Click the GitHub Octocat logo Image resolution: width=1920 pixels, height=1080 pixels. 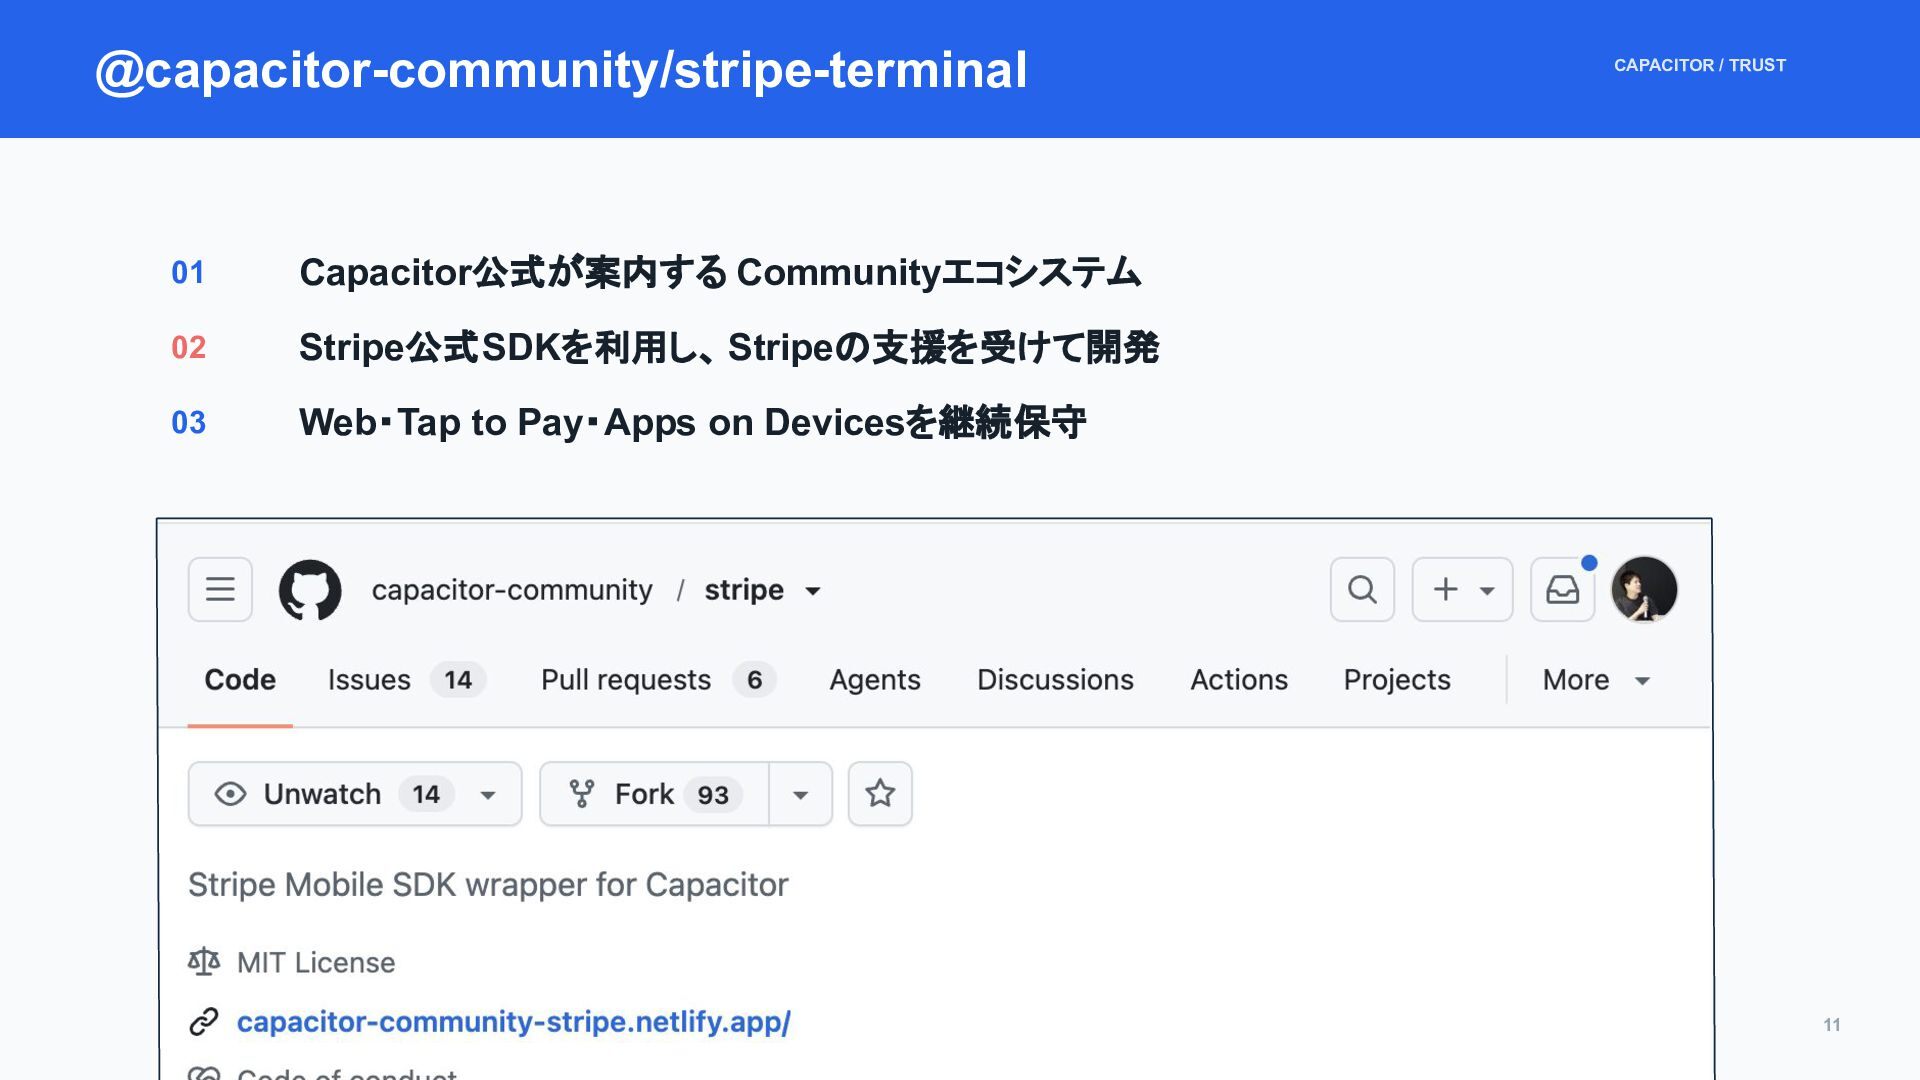310,589
